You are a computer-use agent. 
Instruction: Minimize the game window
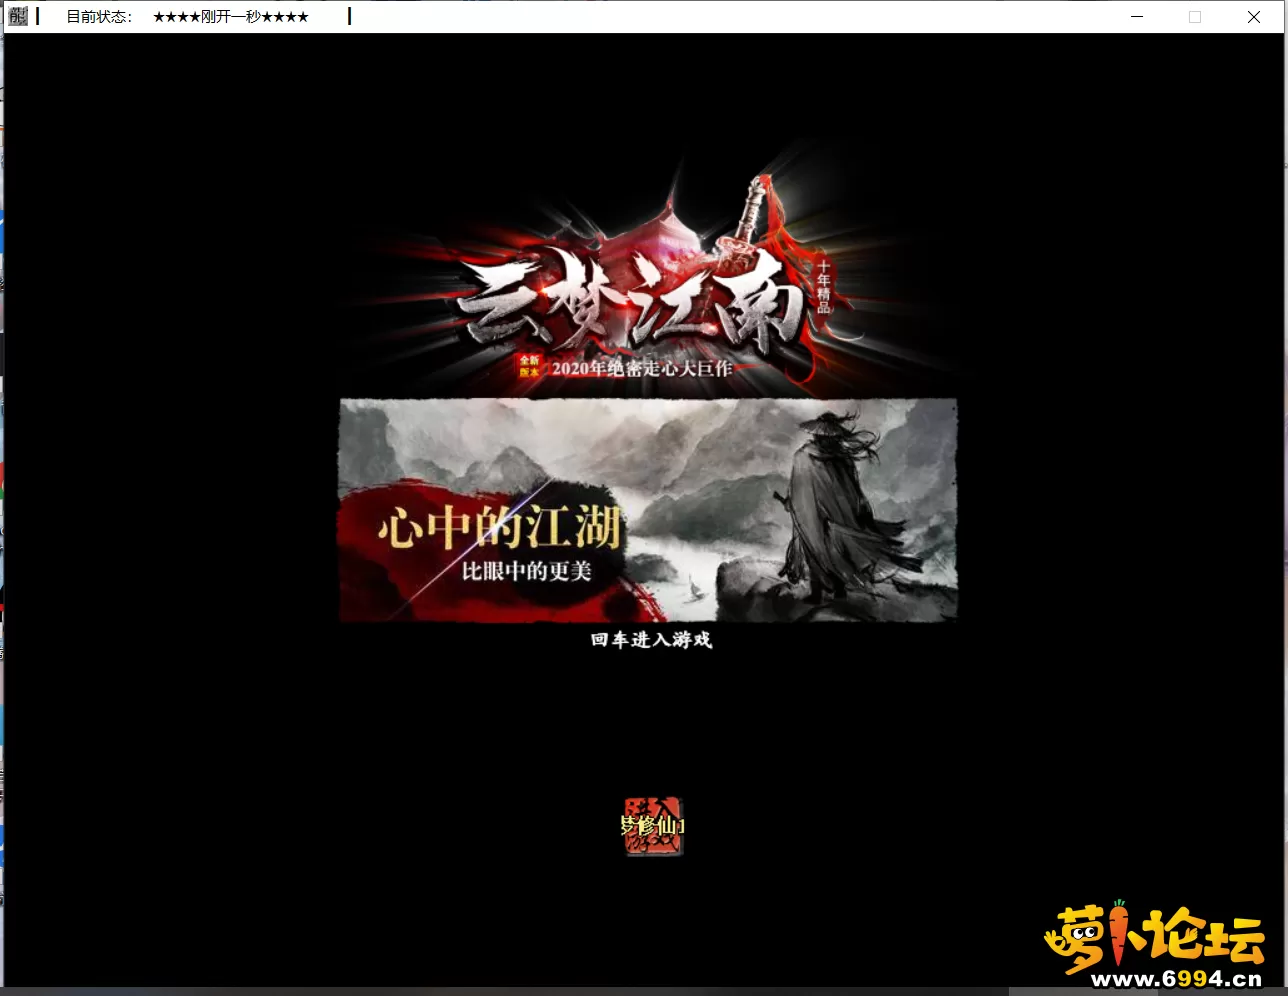pyautogui.click(x=1137, y=17)
